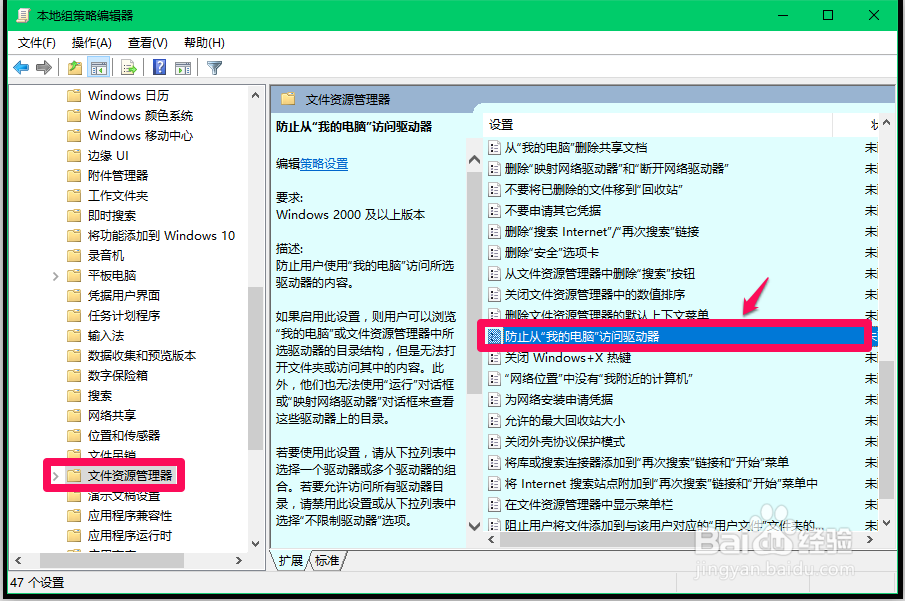
Task: Toggle the Show/Hide action pane icon
Action: click(183, 68)
